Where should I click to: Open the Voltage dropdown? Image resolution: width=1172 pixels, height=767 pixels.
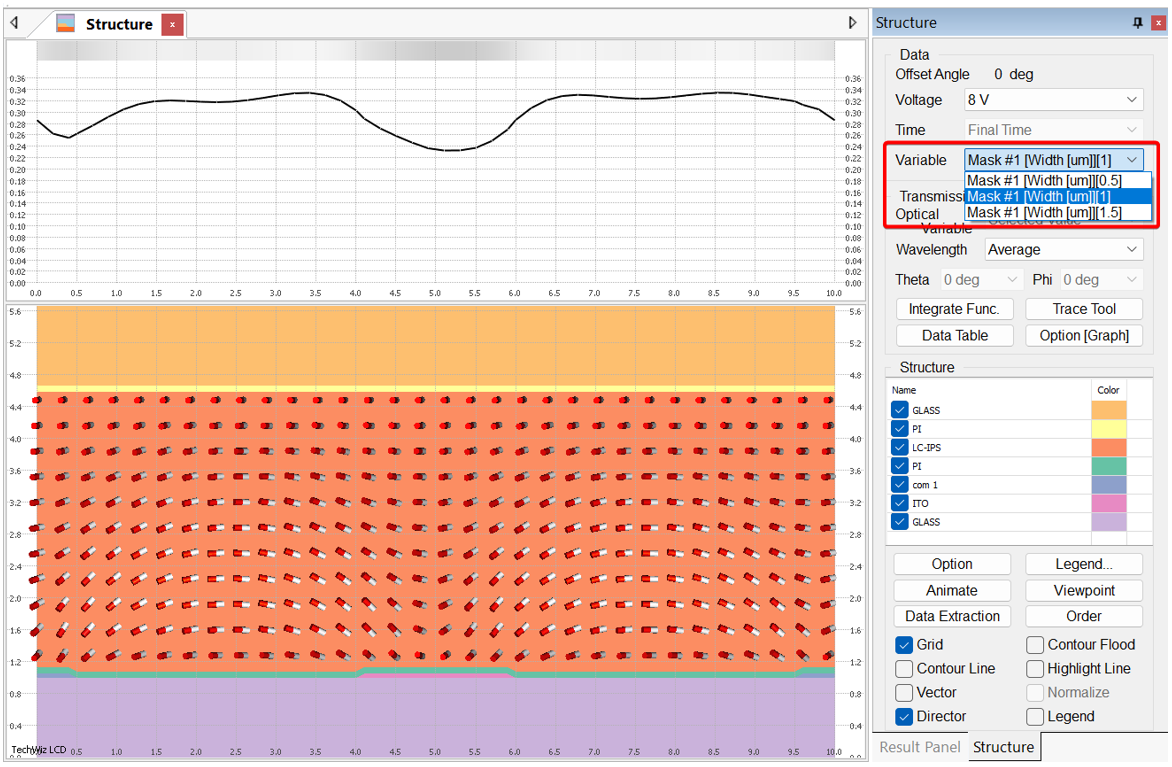pos(1053,100)
